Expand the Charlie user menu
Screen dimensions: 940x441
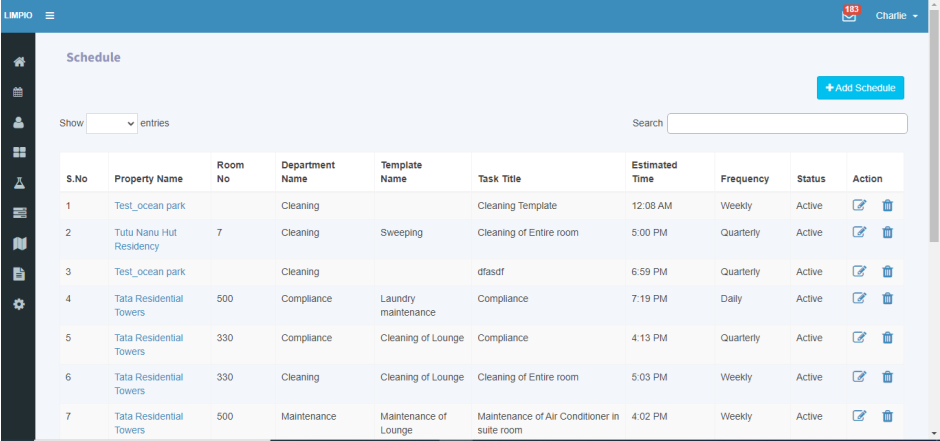click(x=896, y=16)
